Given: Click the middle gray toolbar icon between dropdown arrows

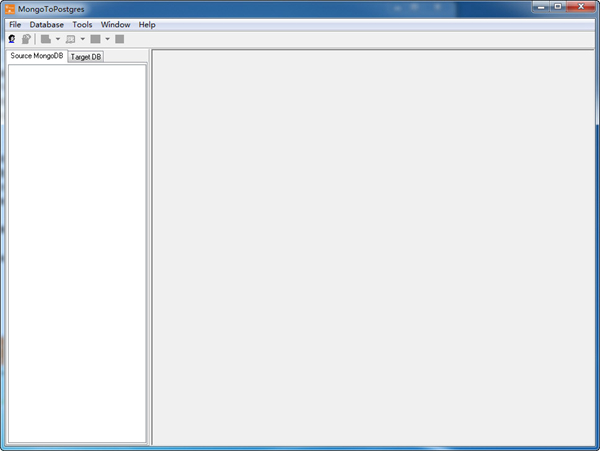Looking at the screenshot, I should (x=70, y=39).
